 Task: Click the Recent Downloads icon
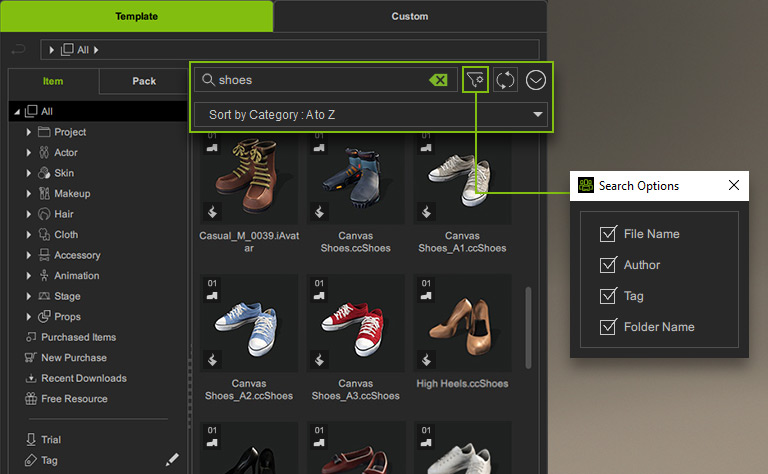[31, 378]
